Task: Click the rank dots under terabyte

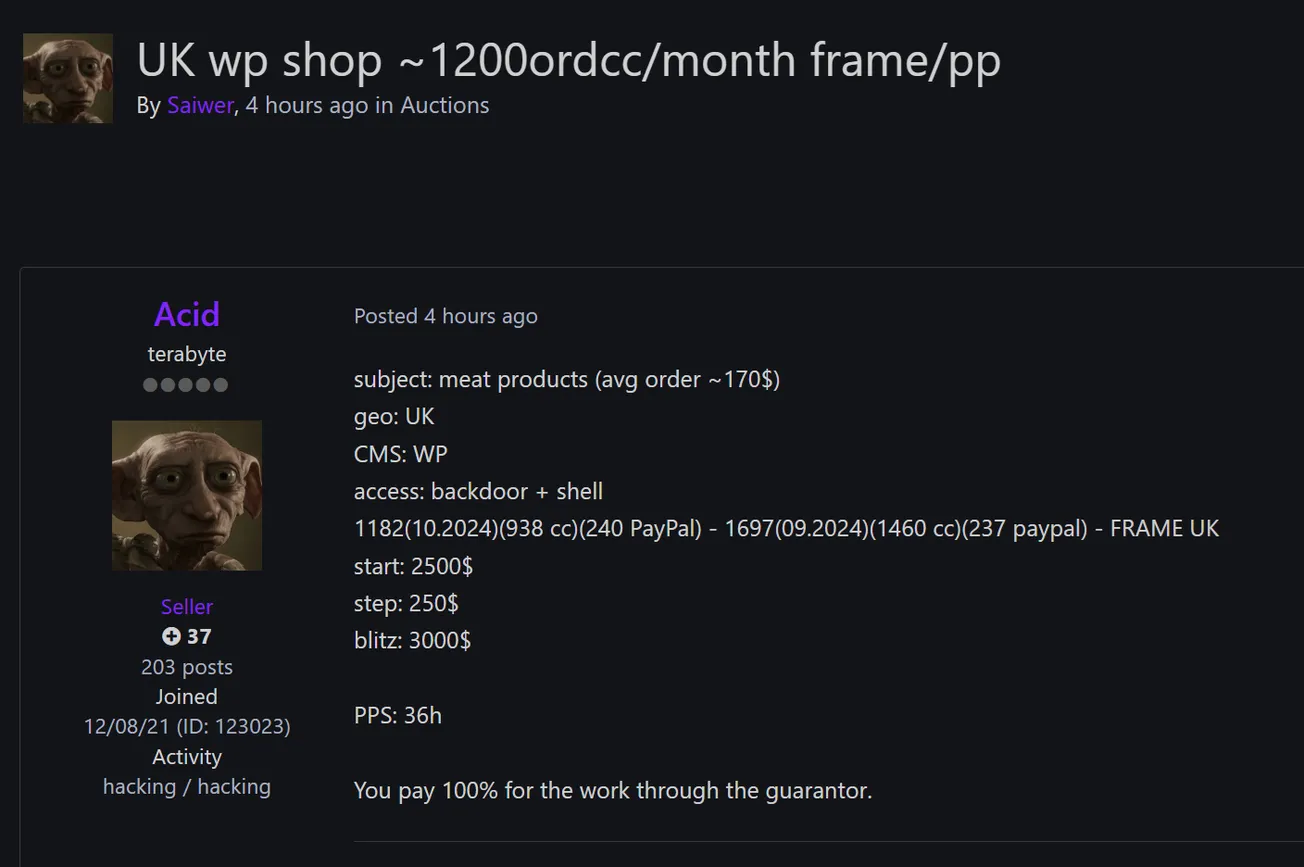Action: point(186,385)
